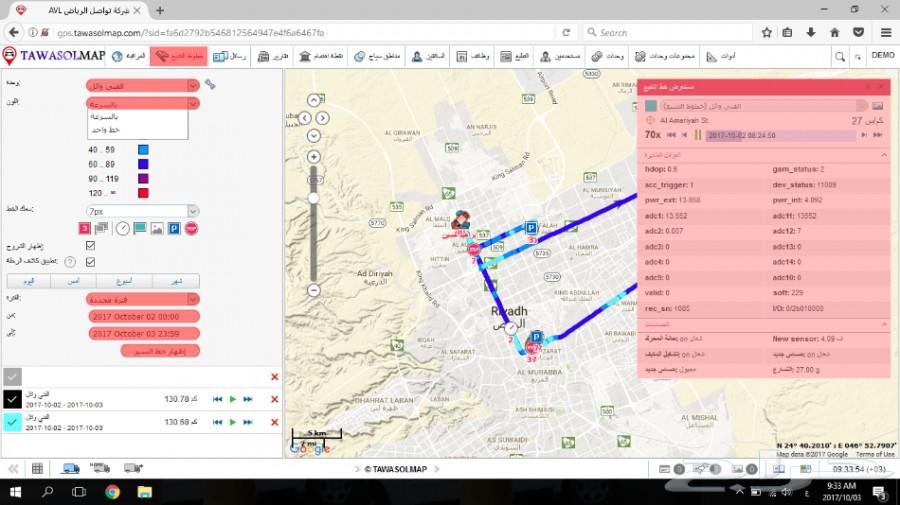The image size is (900, 505).
Task: Open the Tools tab with ruler icon
Action: tap(720, 56)
